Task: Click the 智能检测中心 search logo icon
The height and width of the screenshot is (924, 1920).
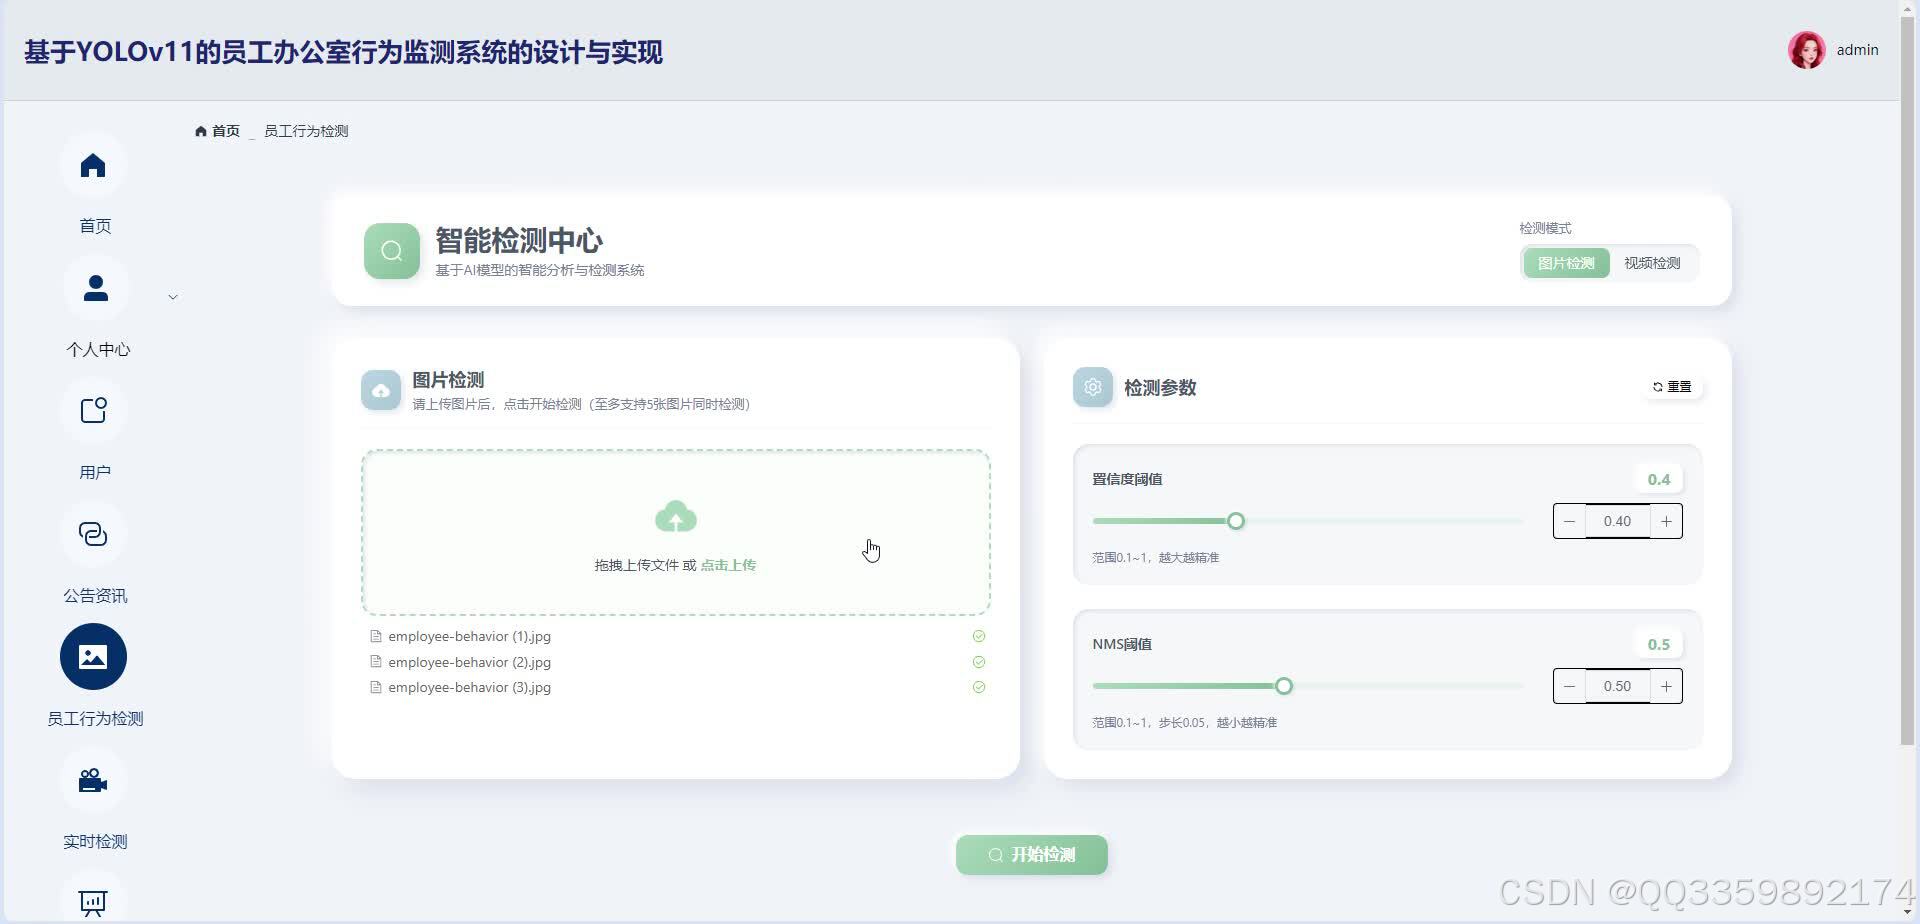Action: pos(392,251)
